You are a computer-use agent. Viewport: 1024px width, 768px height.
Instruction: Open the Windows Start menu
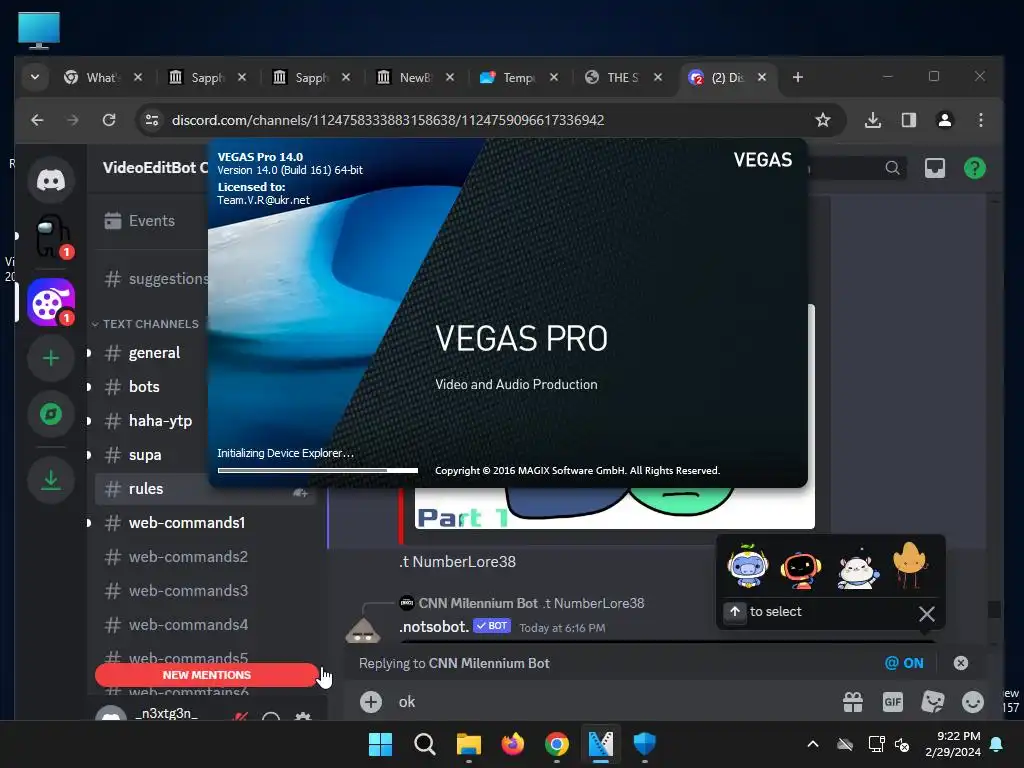pos(380,744)
